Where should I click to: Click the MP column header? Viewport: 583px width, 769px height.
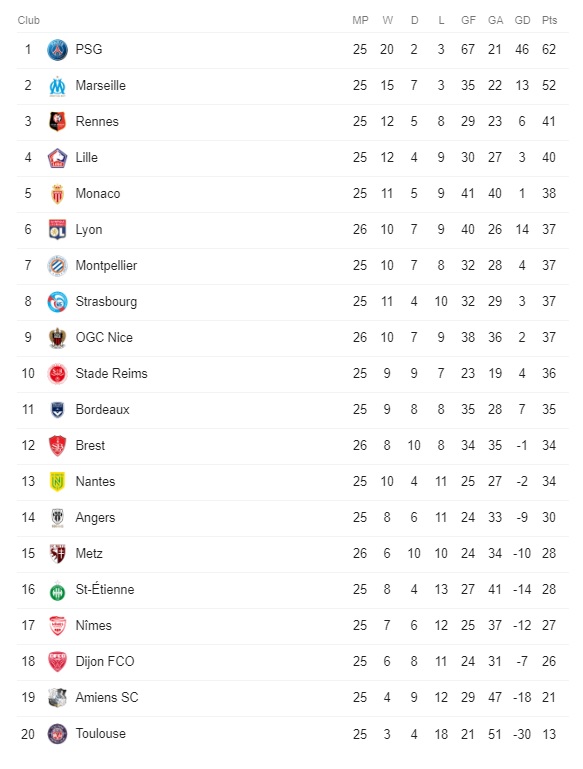[x=360, y=20]
